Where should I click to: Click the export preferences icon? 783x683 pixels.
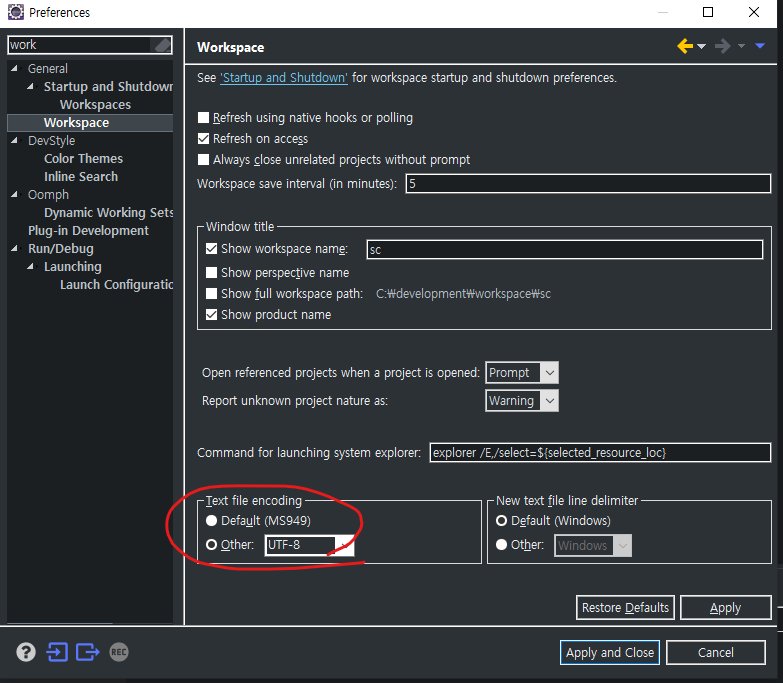(87, 652)
